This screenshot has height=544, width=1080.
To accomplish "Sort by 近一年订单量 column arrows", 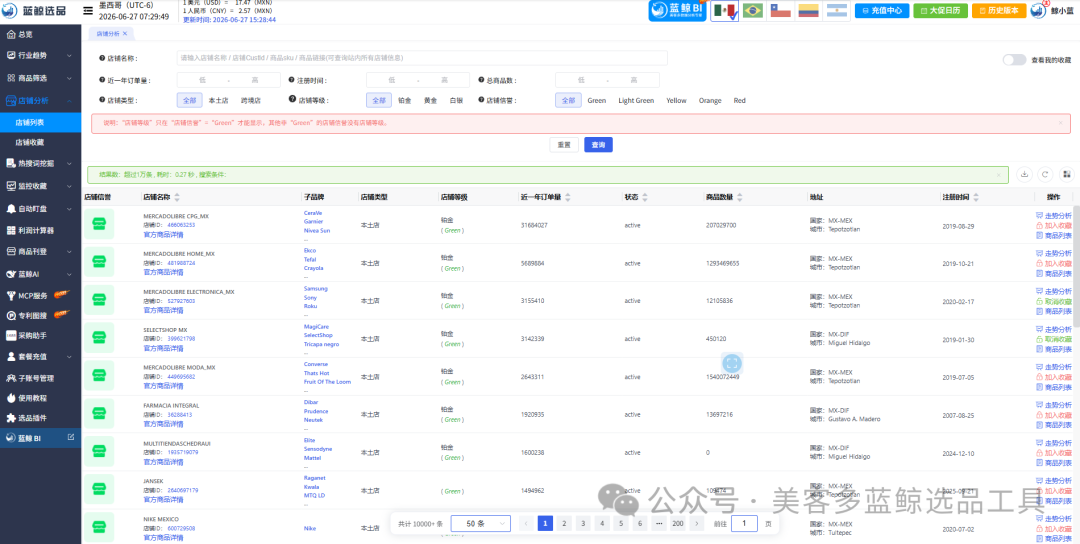I will [x=568, y=197].
